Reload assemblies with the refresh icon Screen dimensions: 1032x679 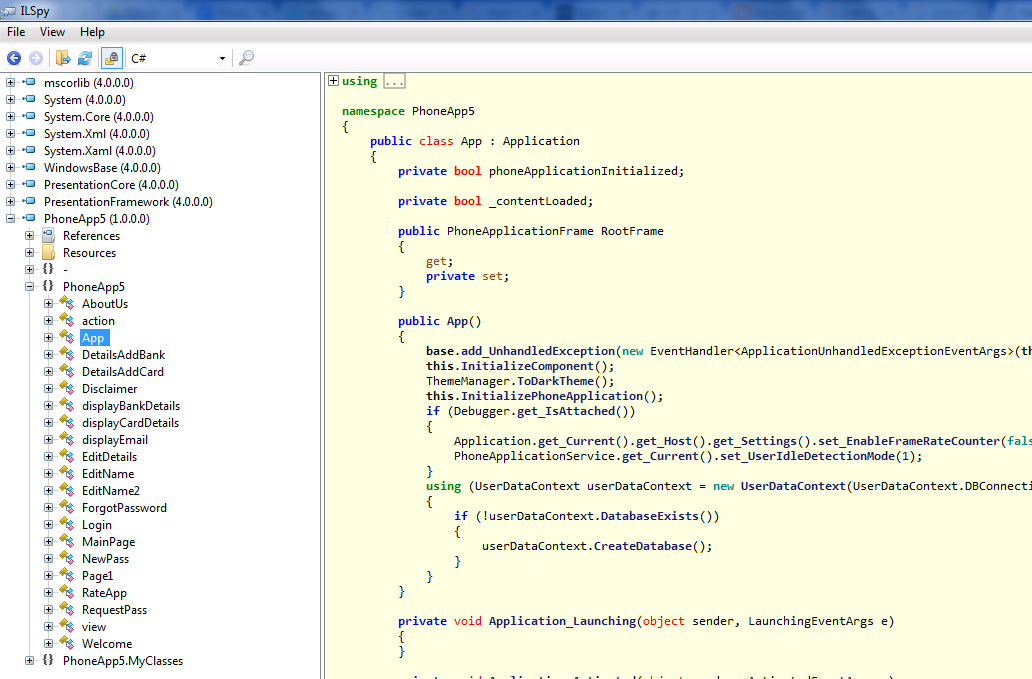[85, 58]
